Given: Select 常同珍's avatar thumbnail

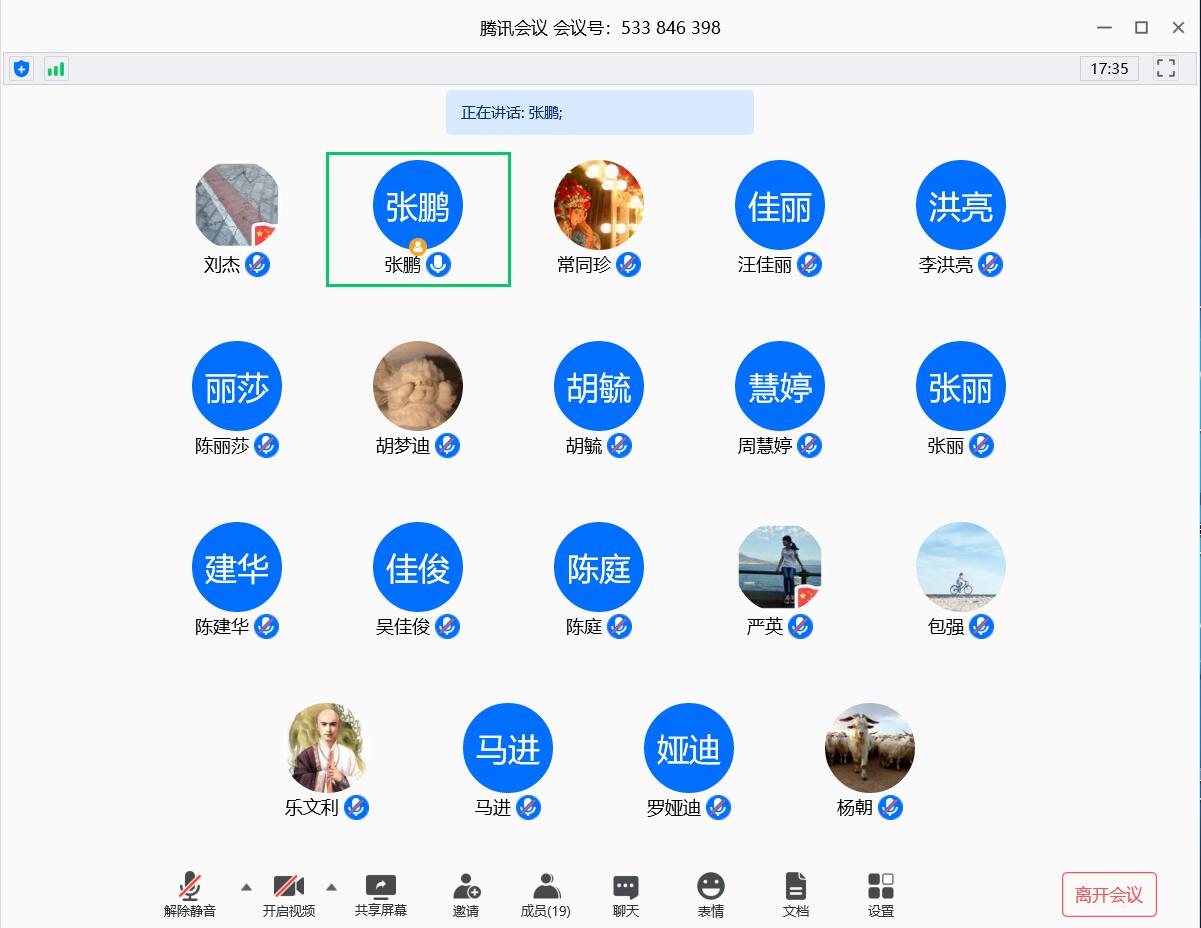Looking at the screenshot, I should pos(598,205).
